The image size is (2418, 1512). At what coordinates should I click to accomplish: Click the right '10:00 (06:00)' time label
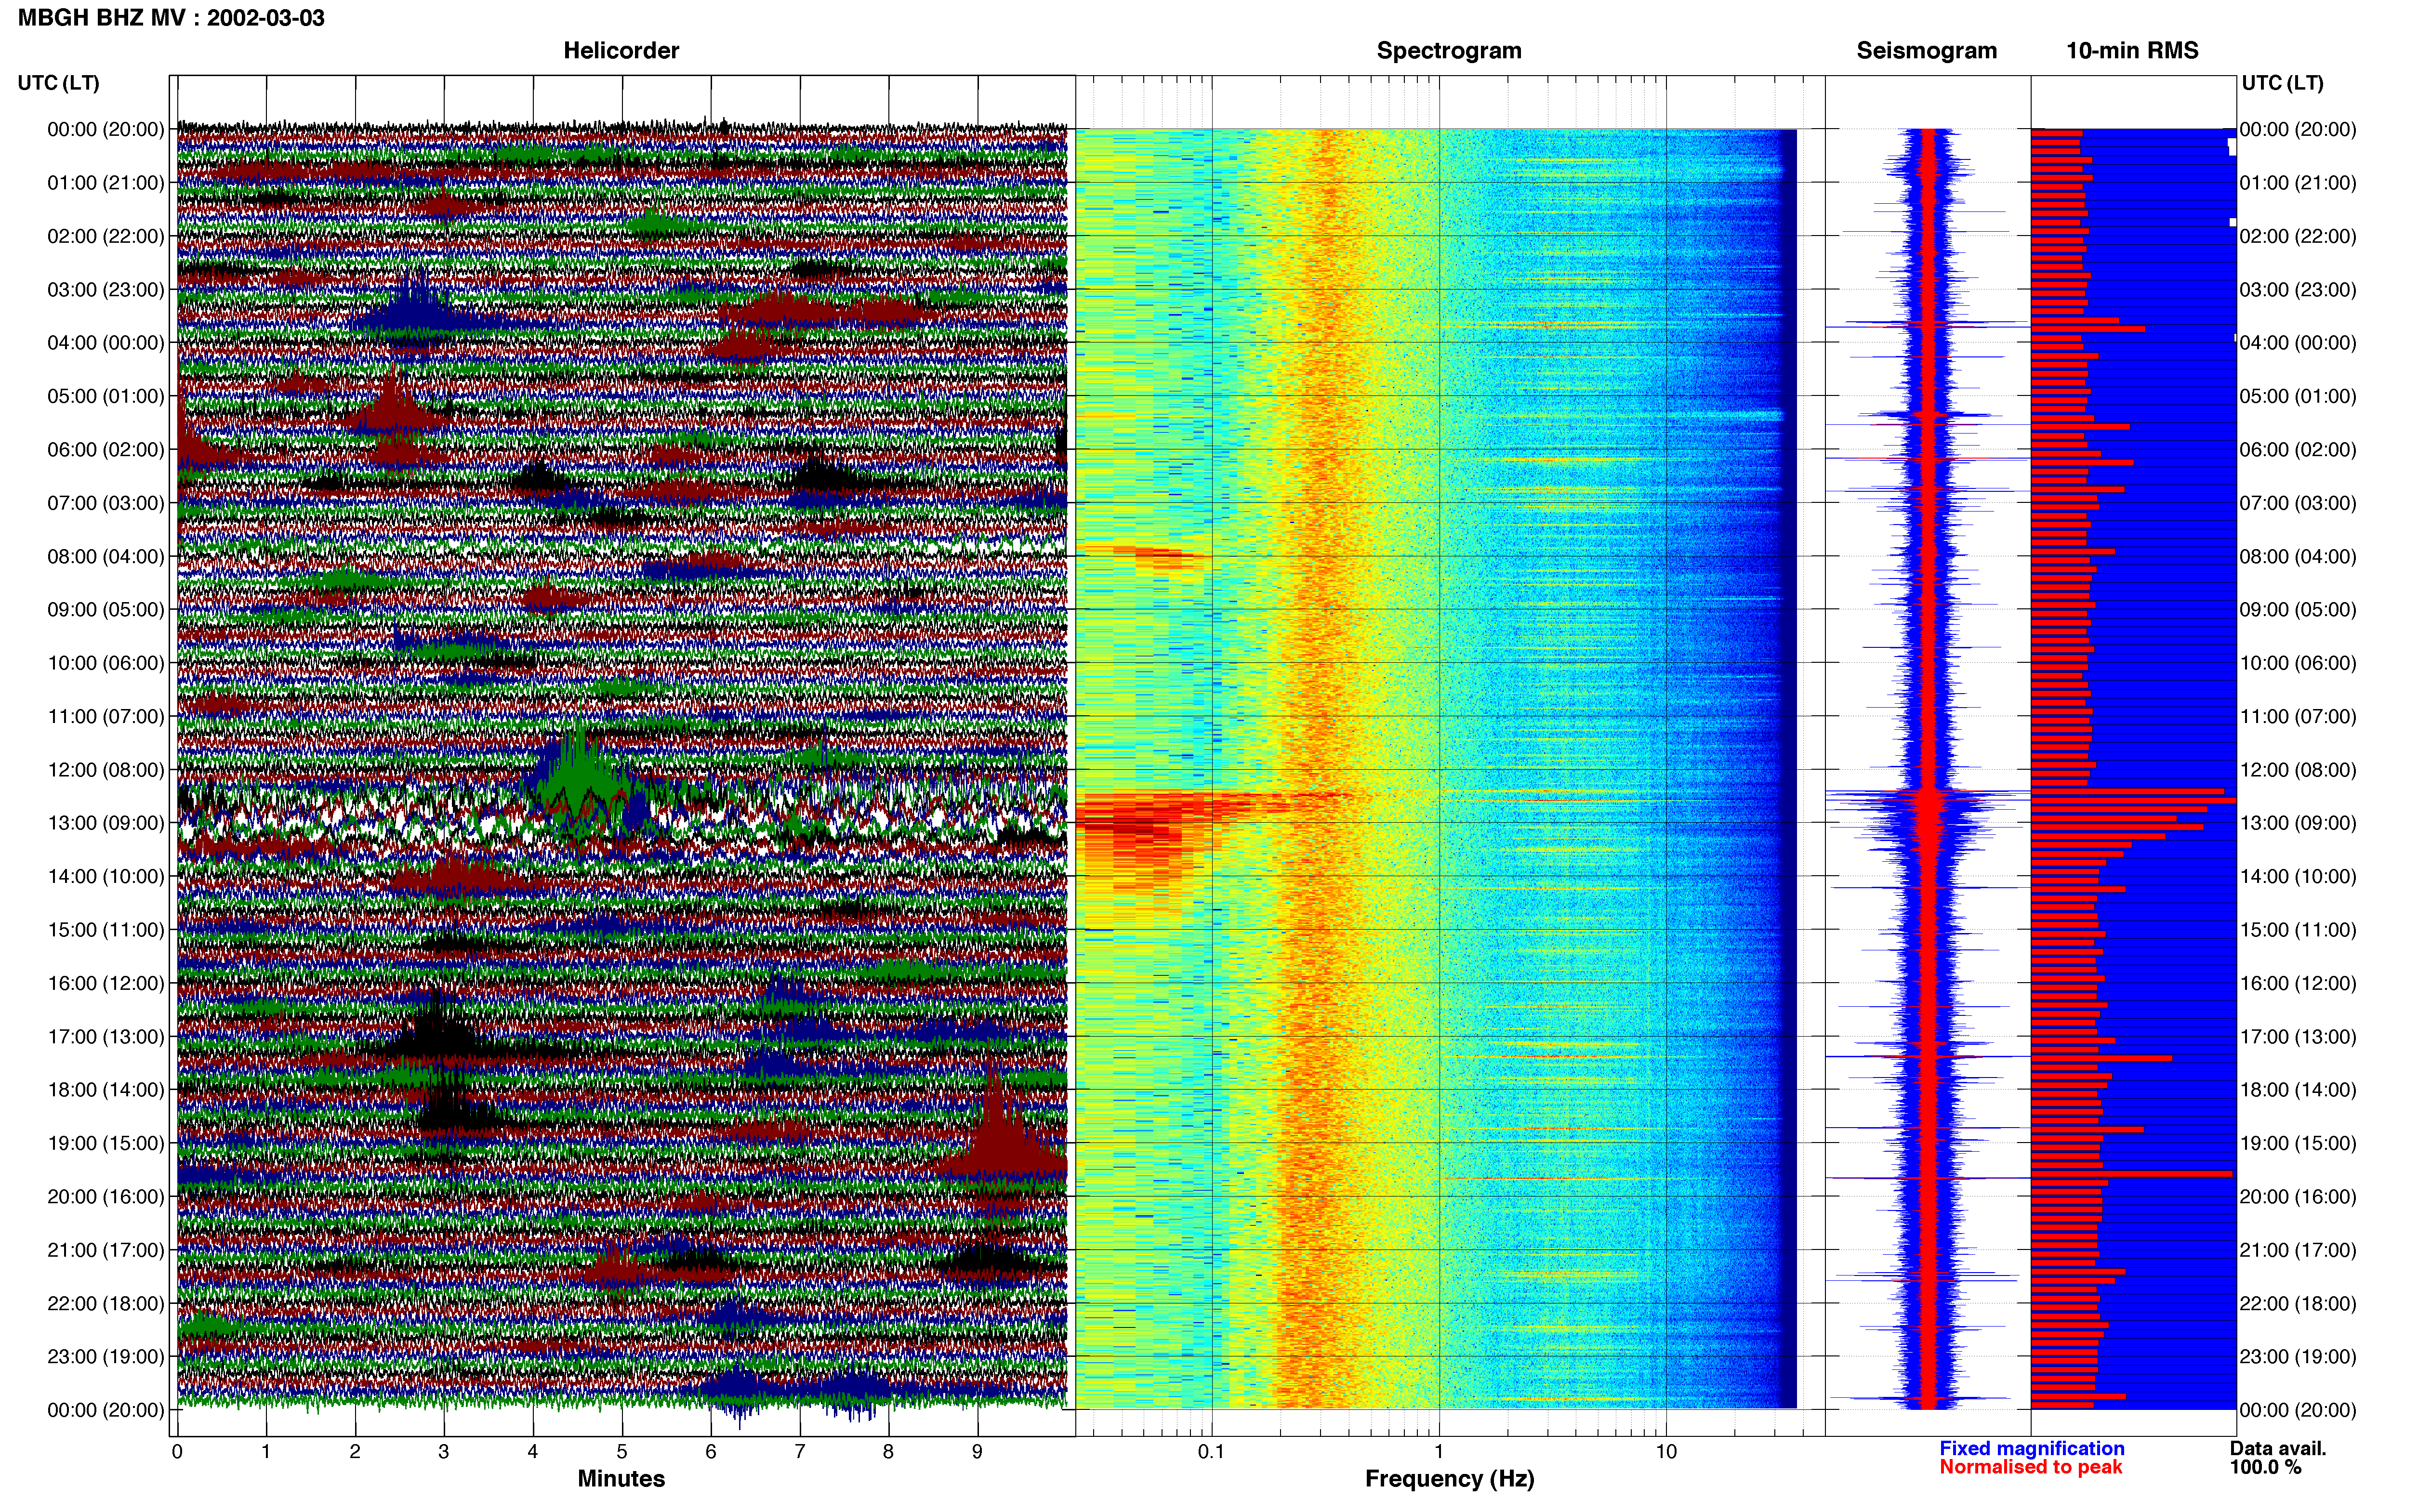(x=2298, y=663)
